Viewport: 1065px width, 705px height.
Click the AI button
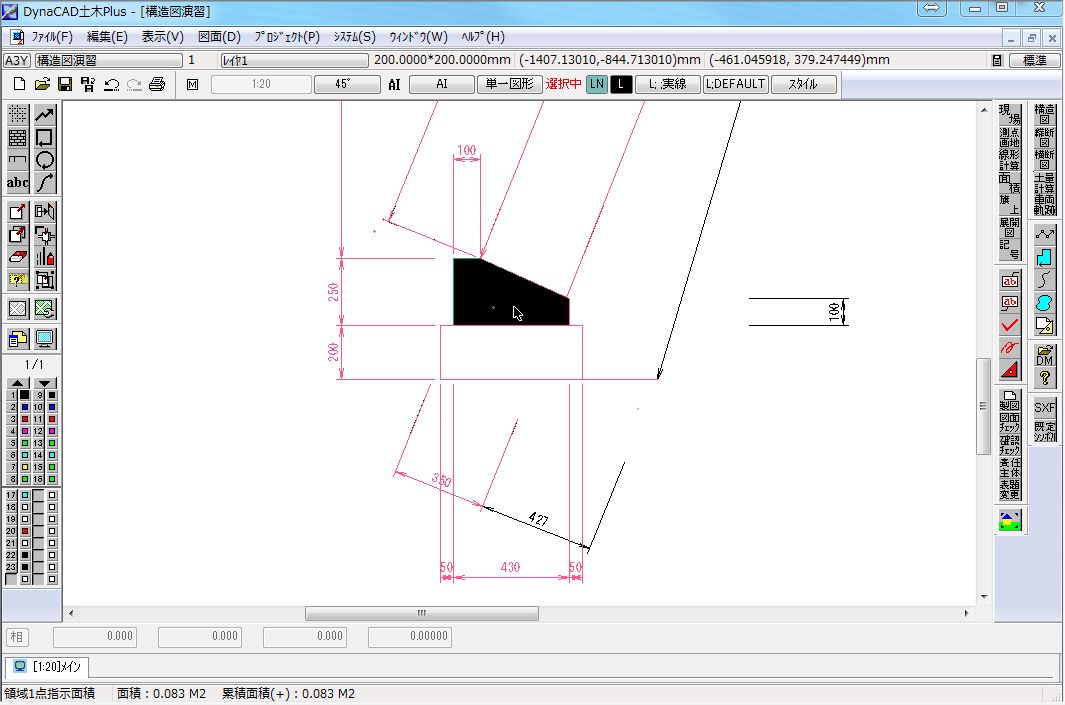(x=441, y=84)
